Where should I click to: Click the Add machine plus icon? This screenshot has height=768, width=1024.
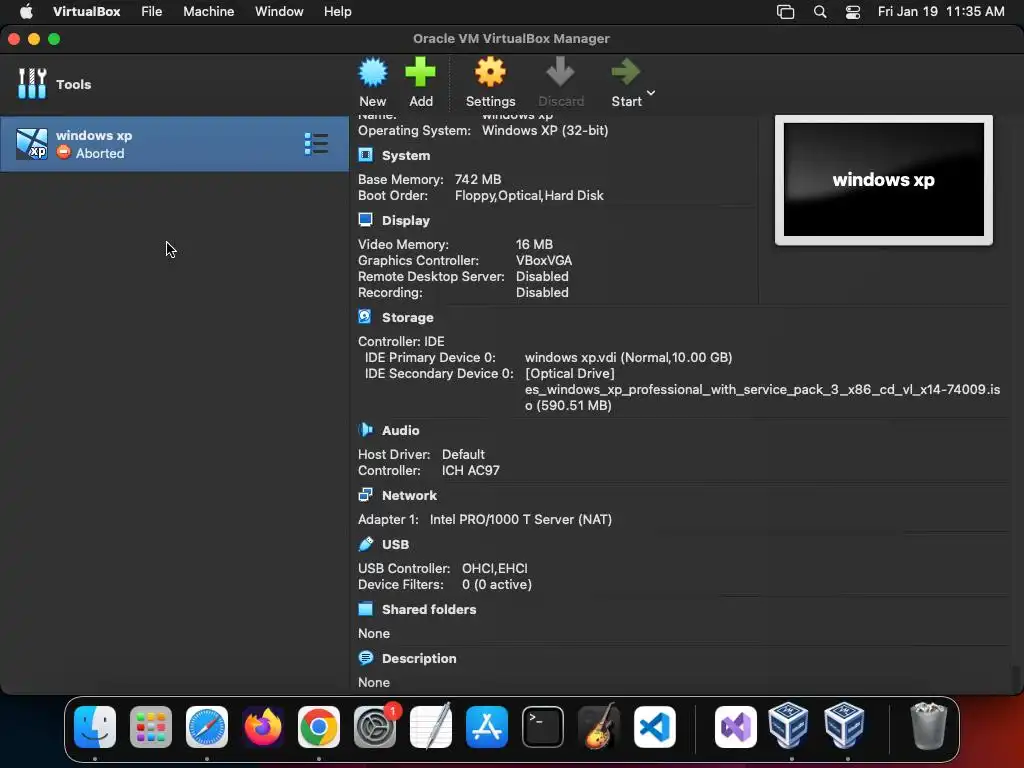pos(421,72)
